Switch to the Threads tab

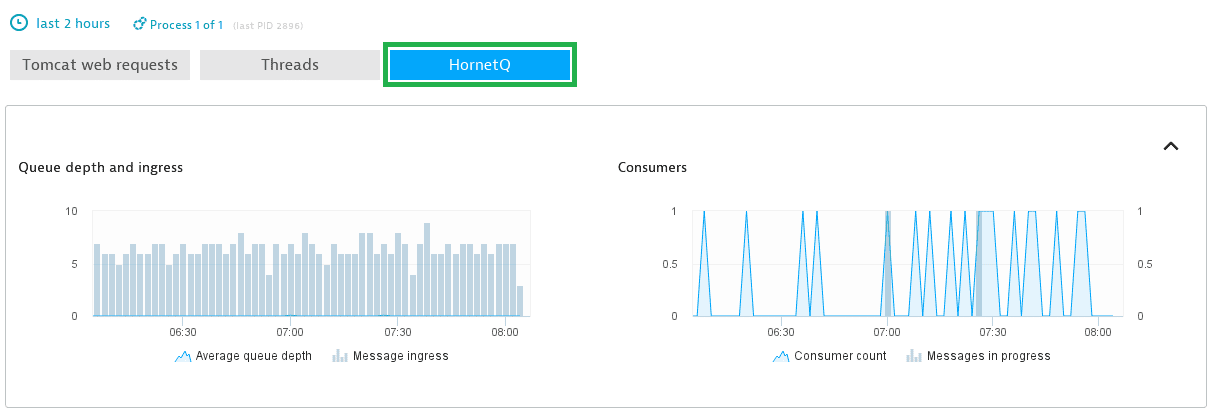[290, 65]
